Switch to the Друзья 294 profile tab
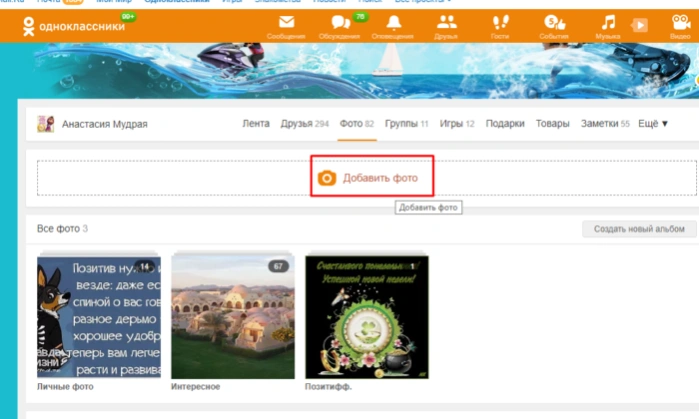This screenshot has width=699, height=419. pos(304,123)
